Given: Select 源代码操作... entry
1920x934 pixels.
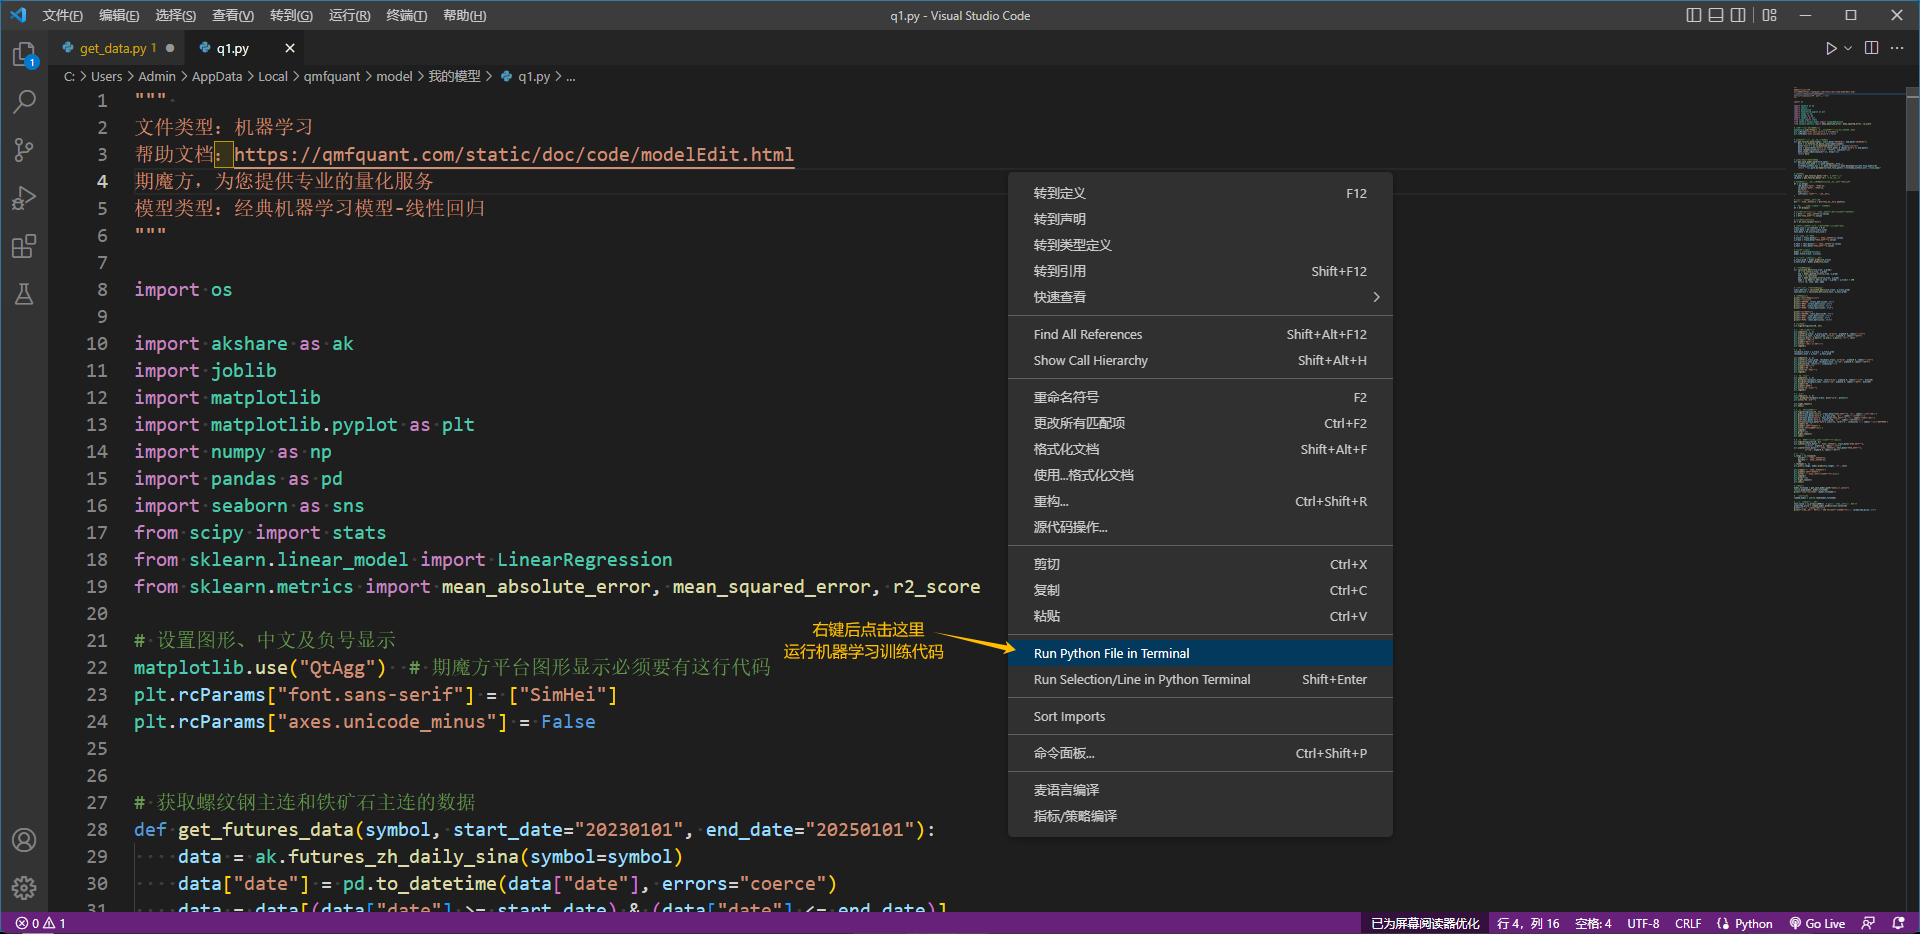Looking at the screenshot, I should coord(1200,527).
